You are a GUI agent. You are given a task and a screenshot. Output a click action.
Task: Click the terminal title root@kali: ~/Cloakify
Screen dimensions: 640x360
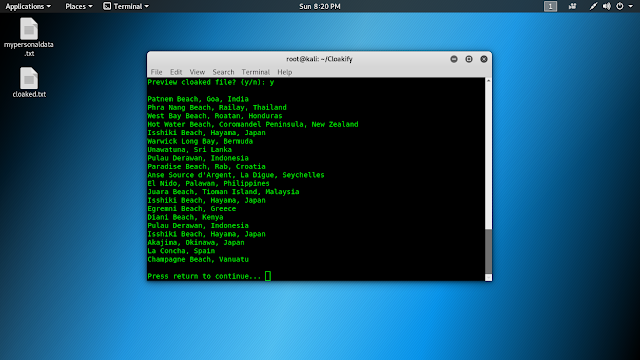319,59
